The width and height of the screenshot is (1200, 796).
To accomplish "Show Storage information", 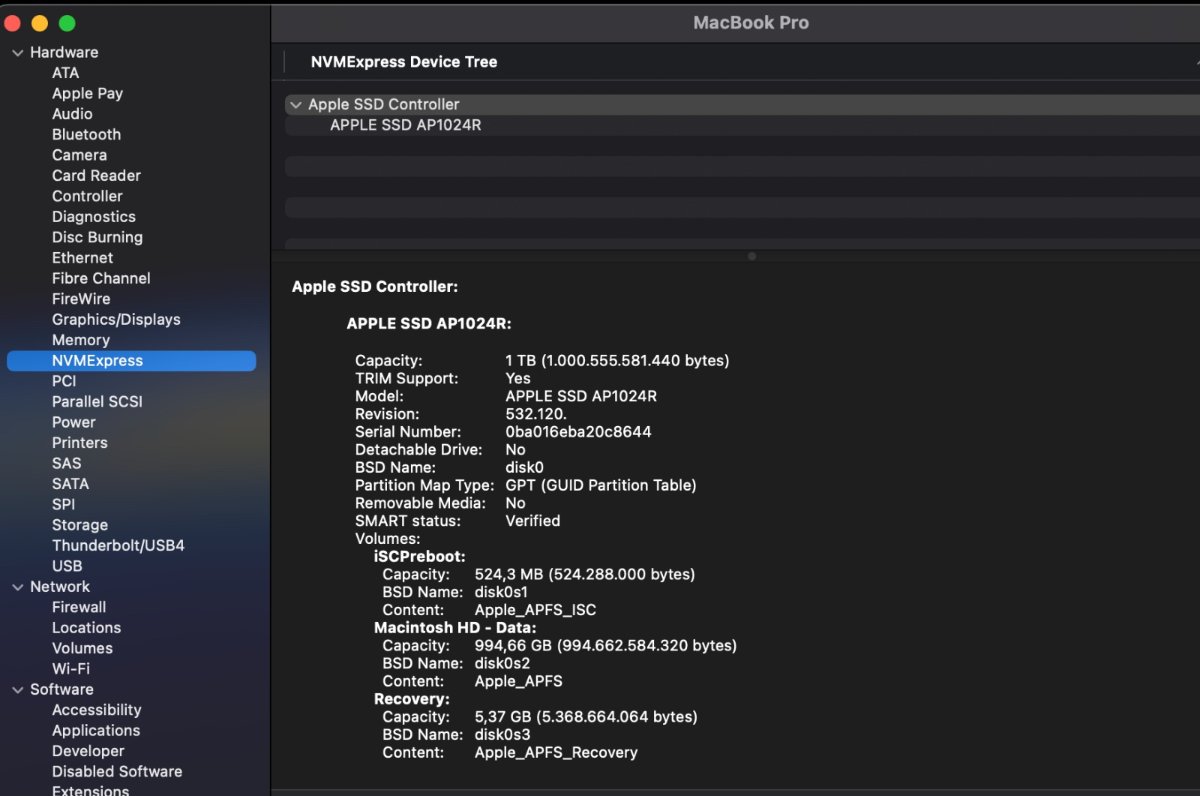I will (x=80, y=525).
